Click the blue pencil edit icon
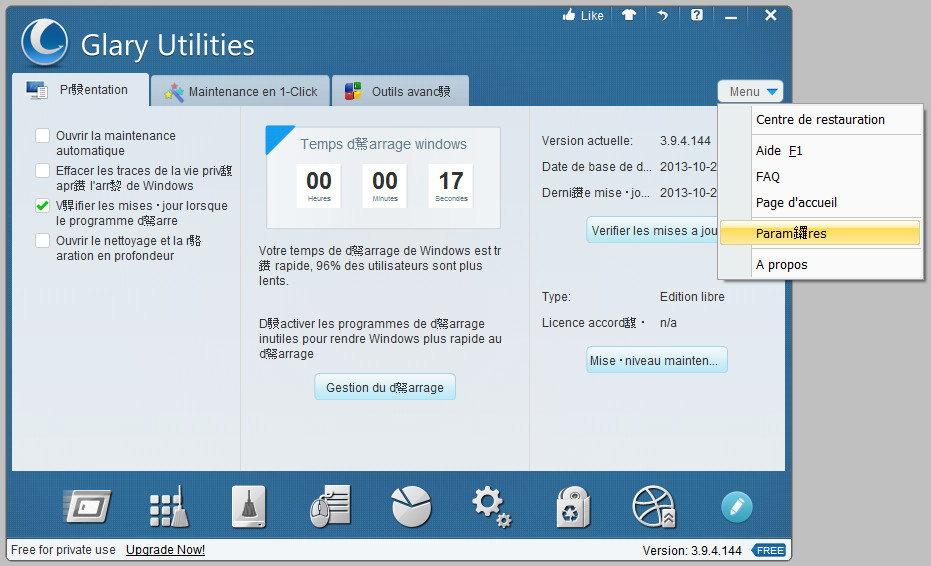Image resolution: width=931 pixels, height=566 pixels. [x=737, y=507]
